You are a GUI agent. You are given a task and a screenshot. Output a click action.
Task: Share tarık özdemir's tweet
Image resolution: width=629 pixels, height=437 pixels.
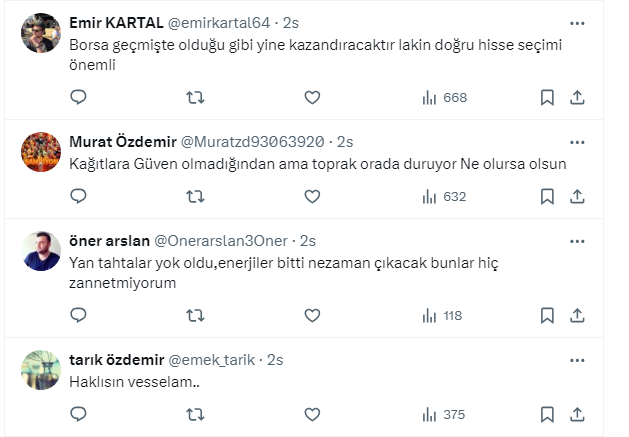577,414
